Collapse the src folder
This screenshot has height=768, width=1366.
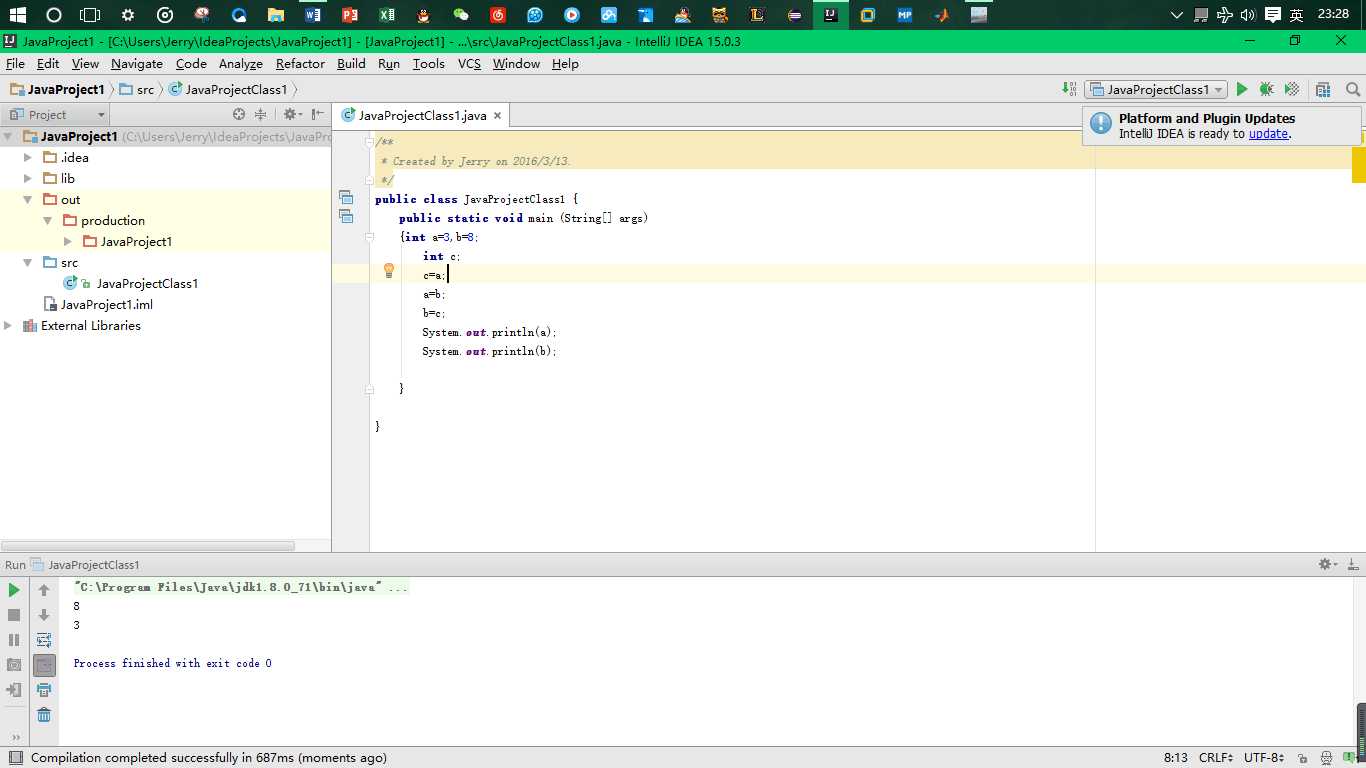coord(28,262)
